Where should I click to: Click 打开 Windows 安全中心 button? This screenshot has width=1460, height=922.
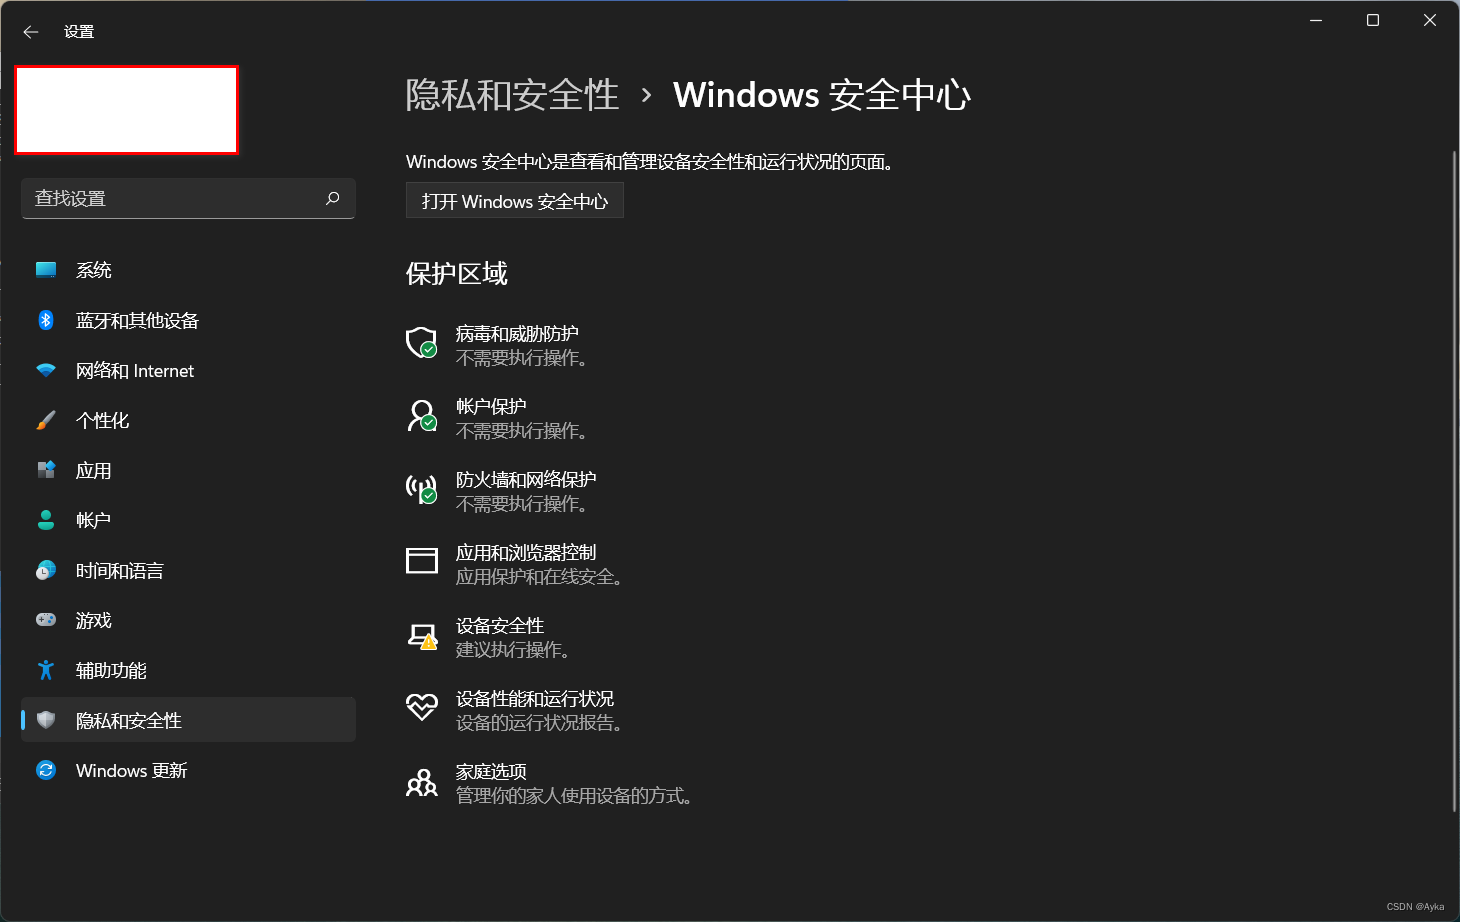pos(515,201)
